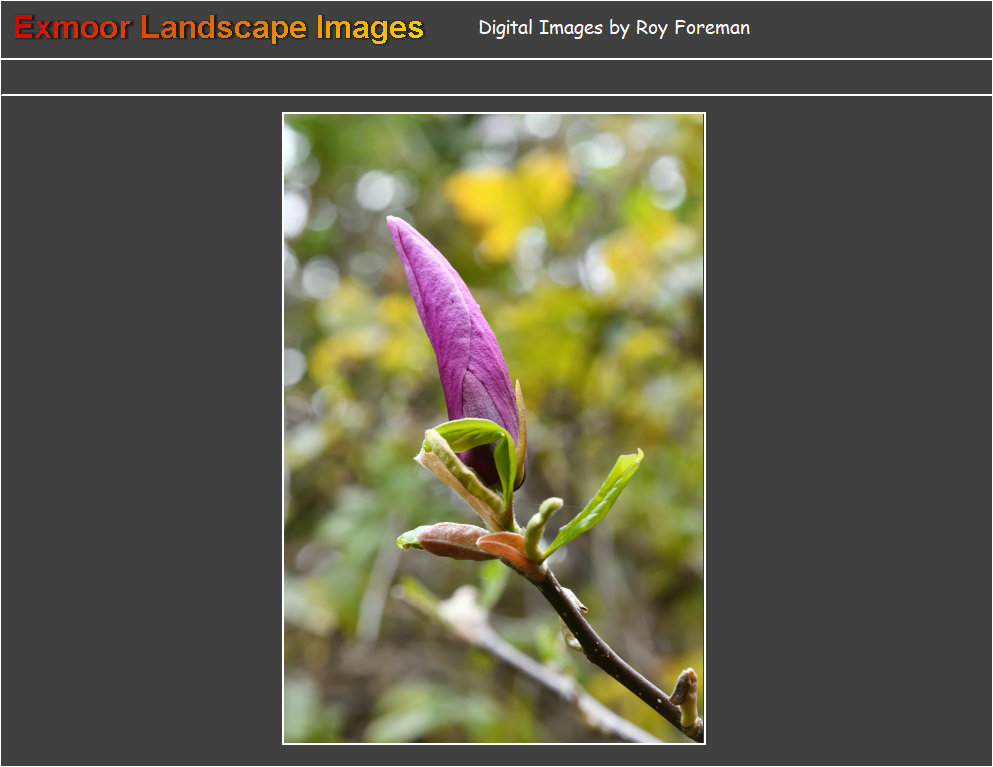Screen dimensions: 993x767
Task: Click the small bud at the photo's bottom-right
Action: [x=685, y=692]
